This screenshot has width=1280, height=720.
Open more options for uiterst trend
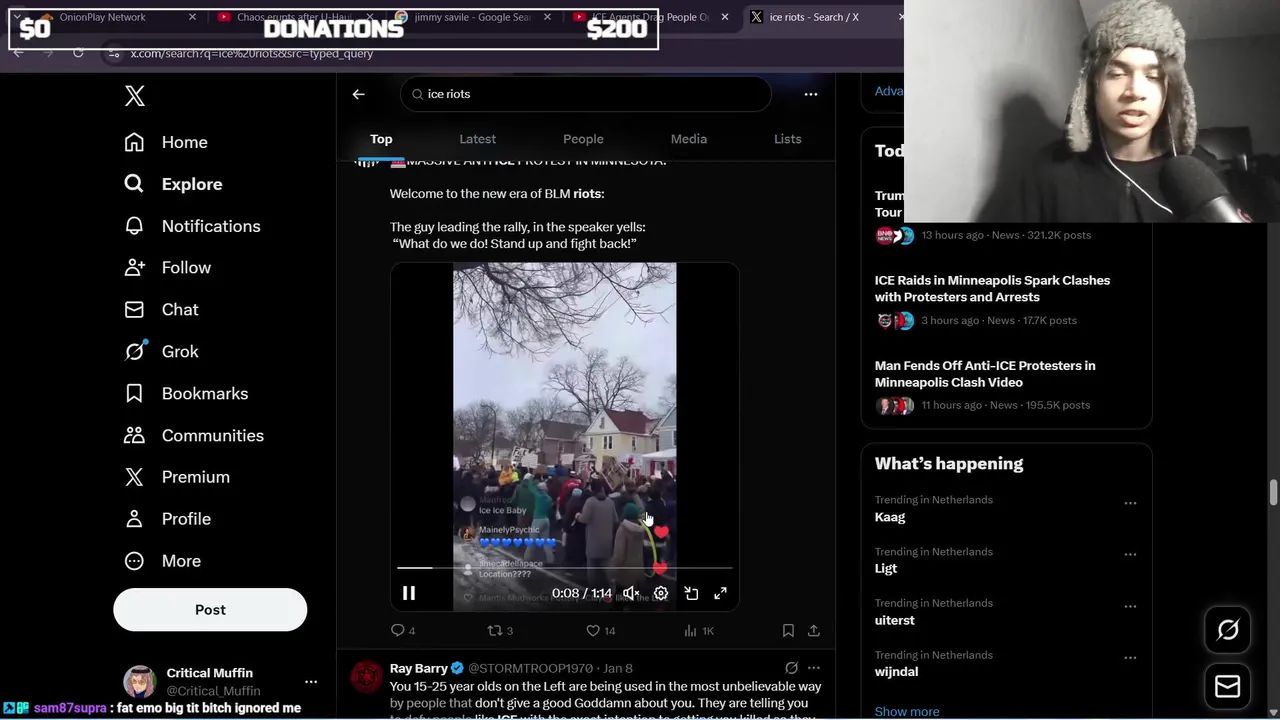(x=1130, y=607)
